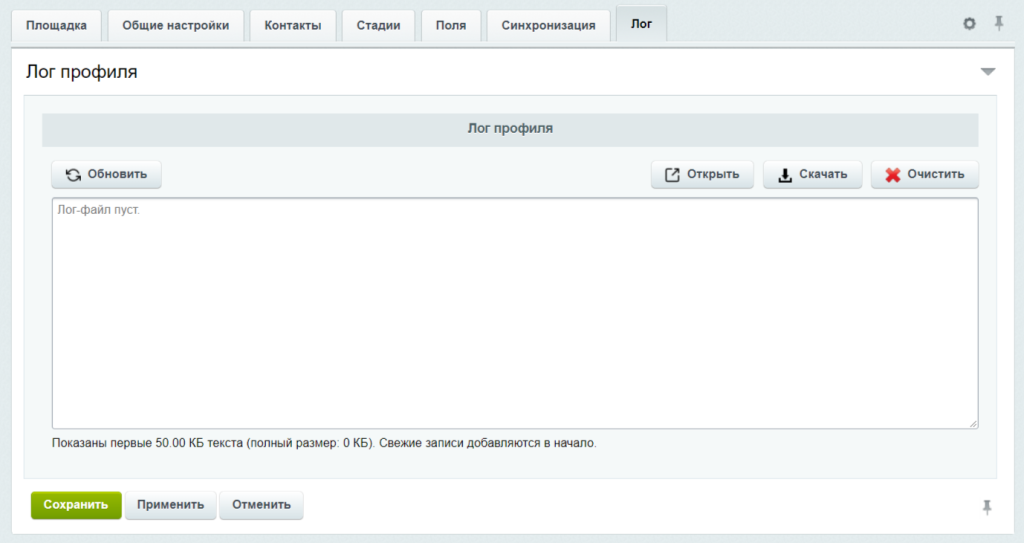Click the Отменить button

[x=261, y=505]
